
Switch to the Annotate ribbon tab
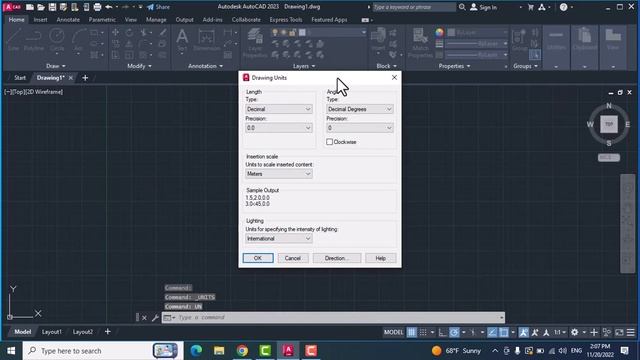(x=68, y=20)
